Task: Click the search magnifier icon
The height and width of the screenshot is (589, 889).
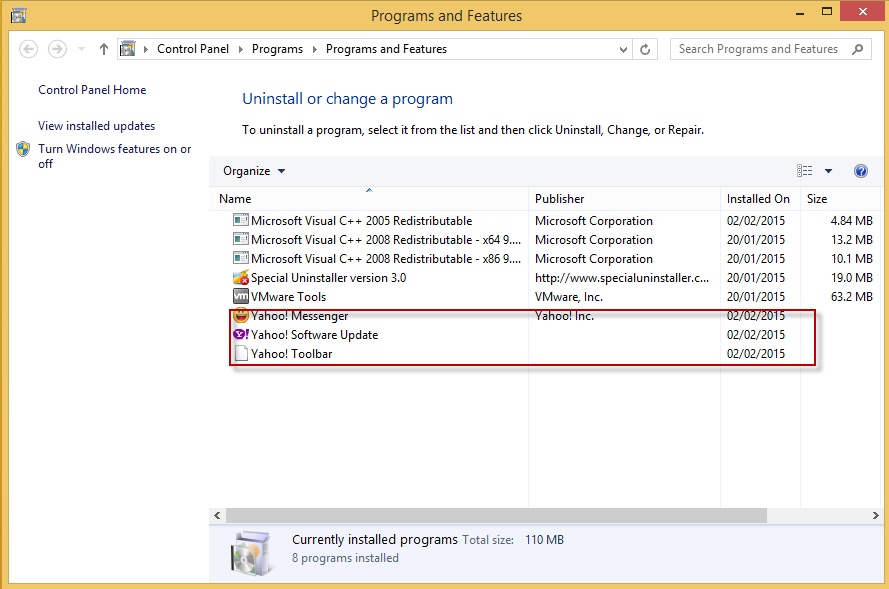Action: coord(857,49)
